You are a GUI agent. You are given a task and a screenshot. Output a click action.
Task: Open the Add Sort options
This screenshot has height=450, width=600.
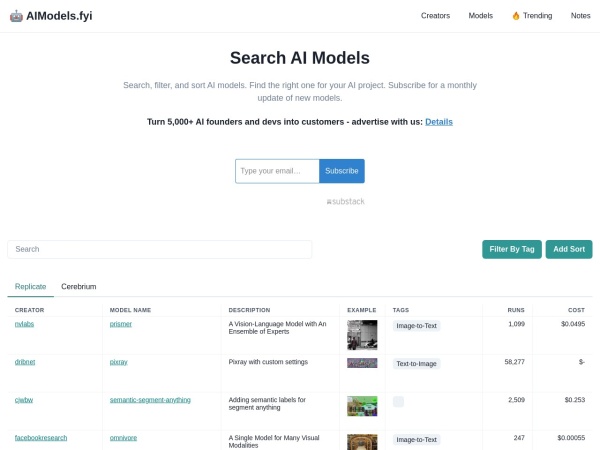click(x=569, y=249)
